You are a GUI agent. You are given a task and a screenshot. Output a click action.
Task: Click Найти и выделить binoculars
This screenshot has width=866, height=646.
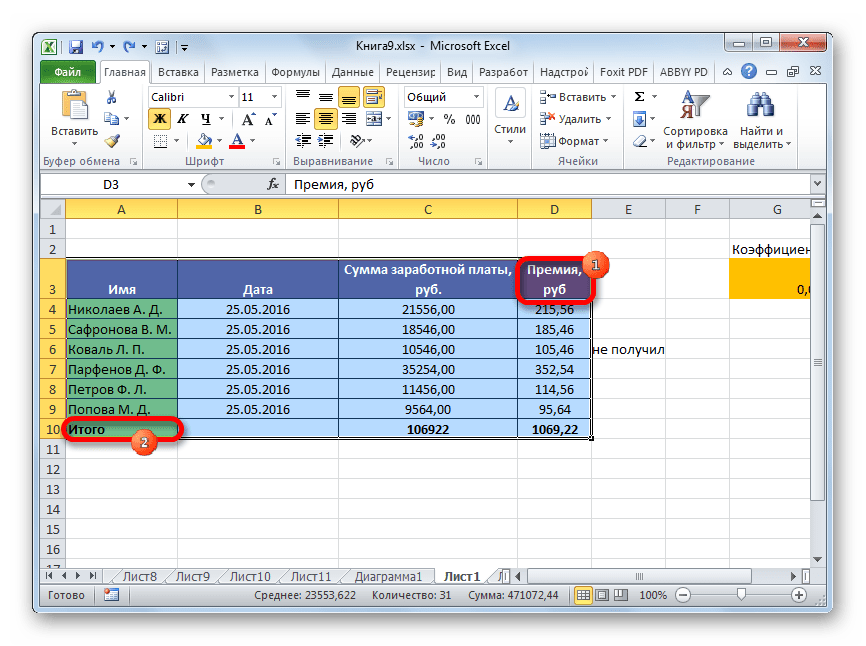pos(761,119)
